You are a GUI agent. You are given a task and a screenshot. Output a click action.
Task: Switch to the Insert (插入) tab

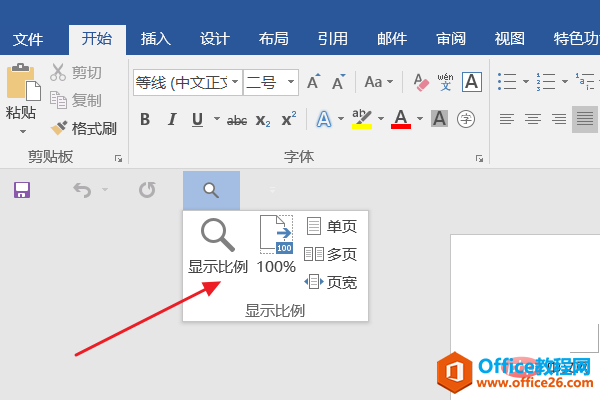[155, 39]
